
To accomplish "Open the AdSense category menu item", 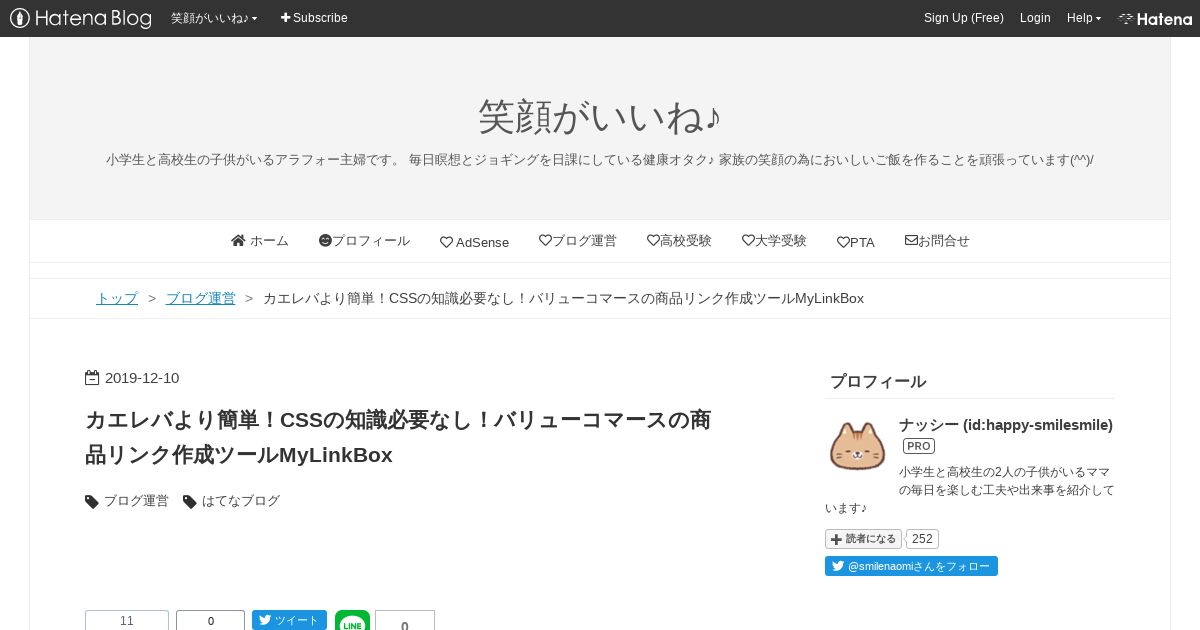I will [x=474, y=242].
